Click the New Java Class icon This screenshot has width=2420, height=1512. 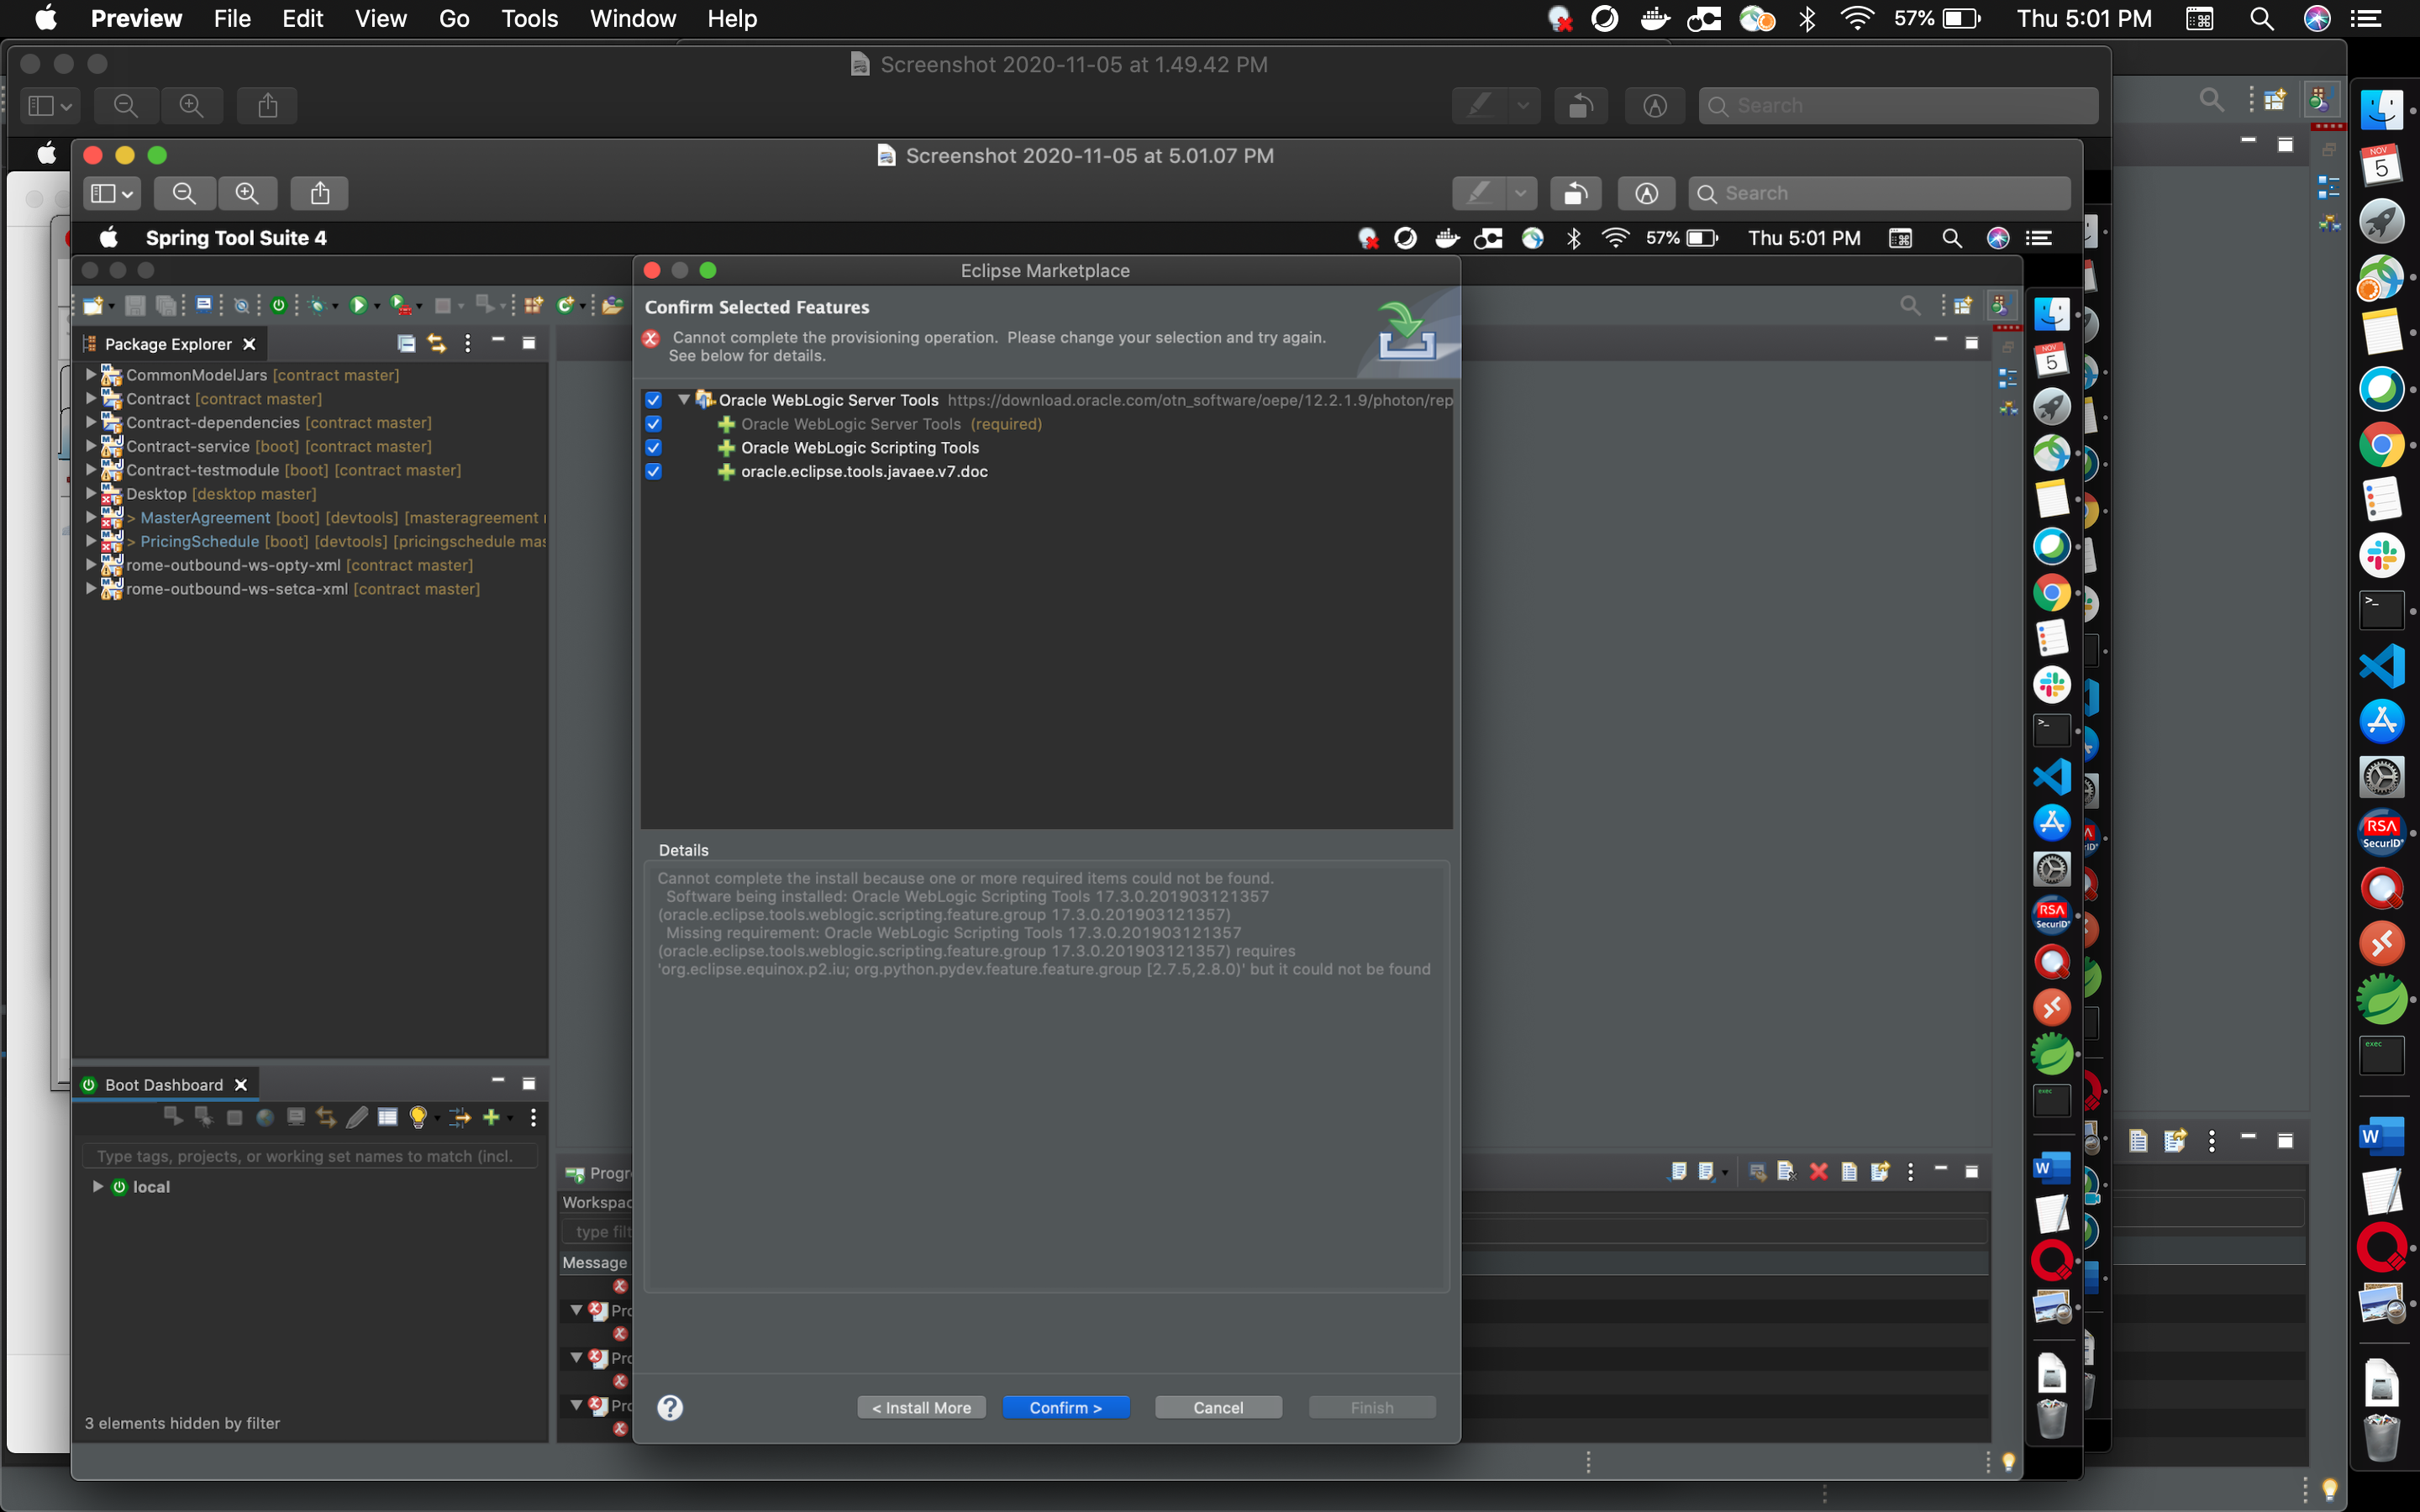tap(566, 305)
